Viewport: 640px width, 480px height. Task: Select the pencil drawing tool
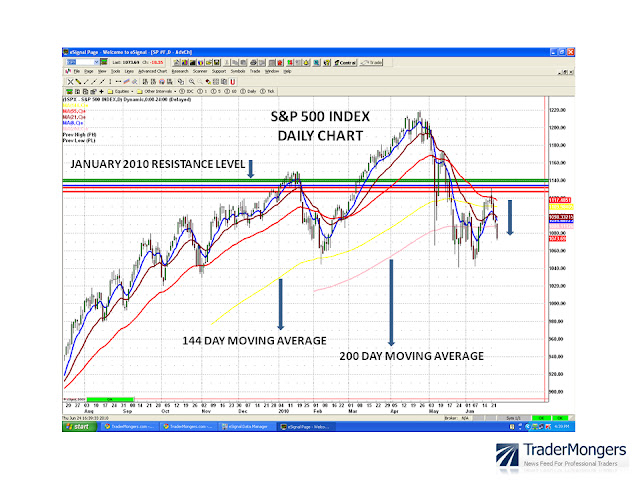pos(78,82)
